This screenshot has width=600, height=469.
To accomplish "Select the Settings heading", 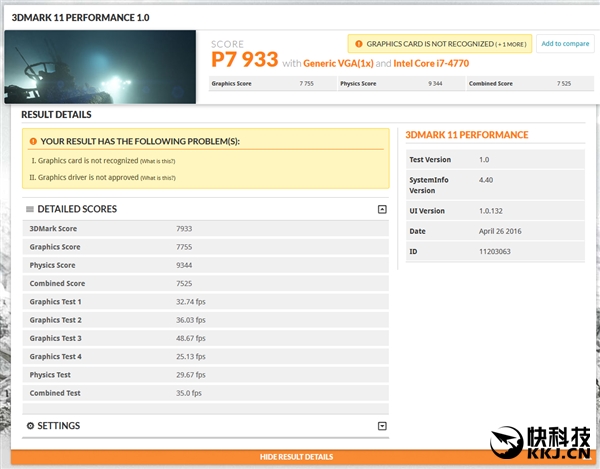I will 59,426.
